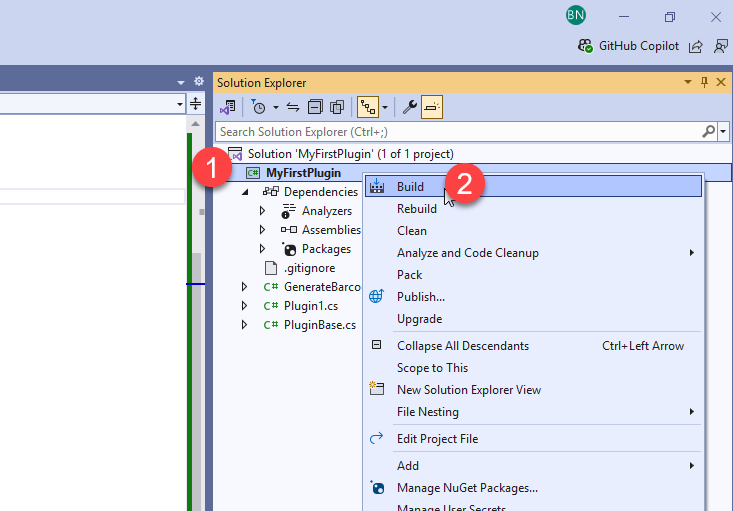Screen dimensions: 733x511
Task: Open GitHub Copilot menu
Action: pos(628,46)
